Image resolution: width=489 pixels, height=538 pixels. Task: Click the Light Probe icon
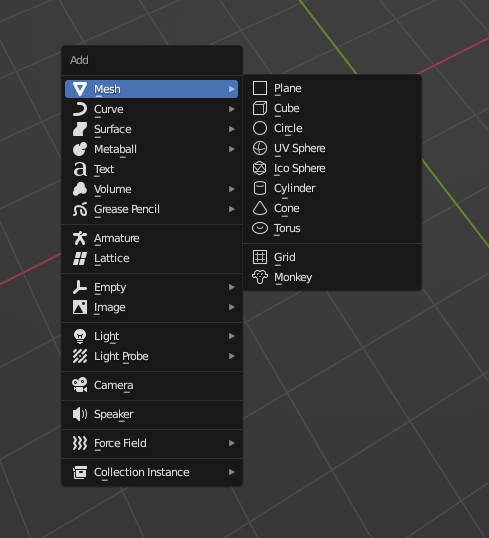(x=80, y=356)
